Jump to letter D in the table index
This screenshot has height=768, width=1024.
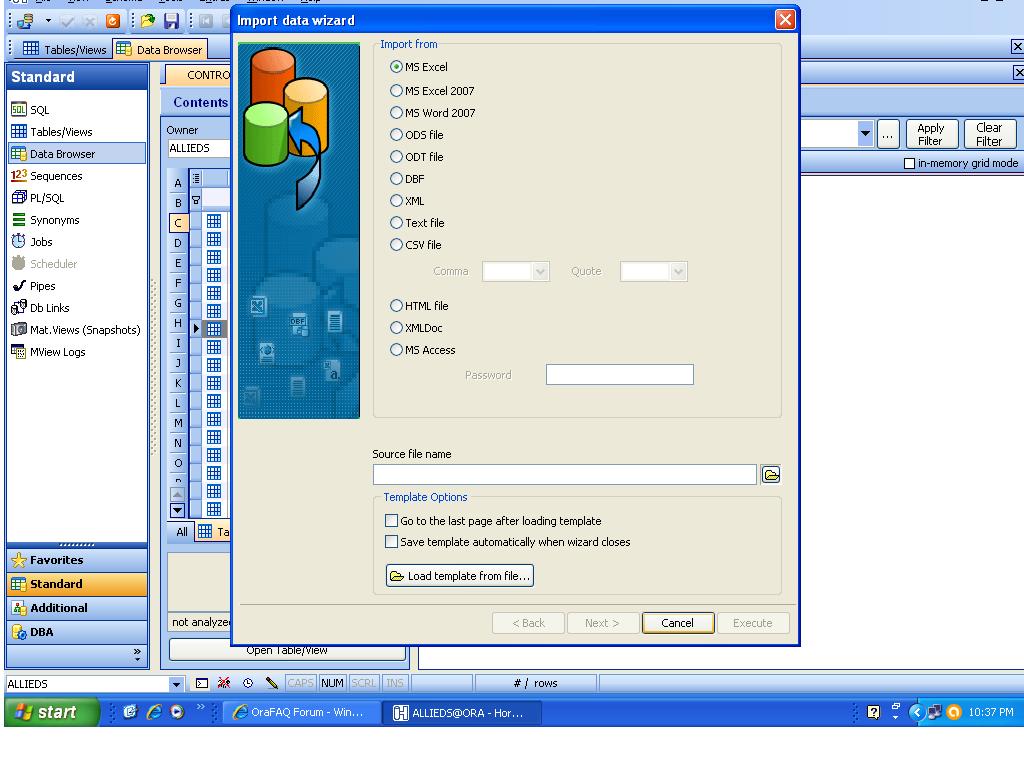[x=178, y=244]
